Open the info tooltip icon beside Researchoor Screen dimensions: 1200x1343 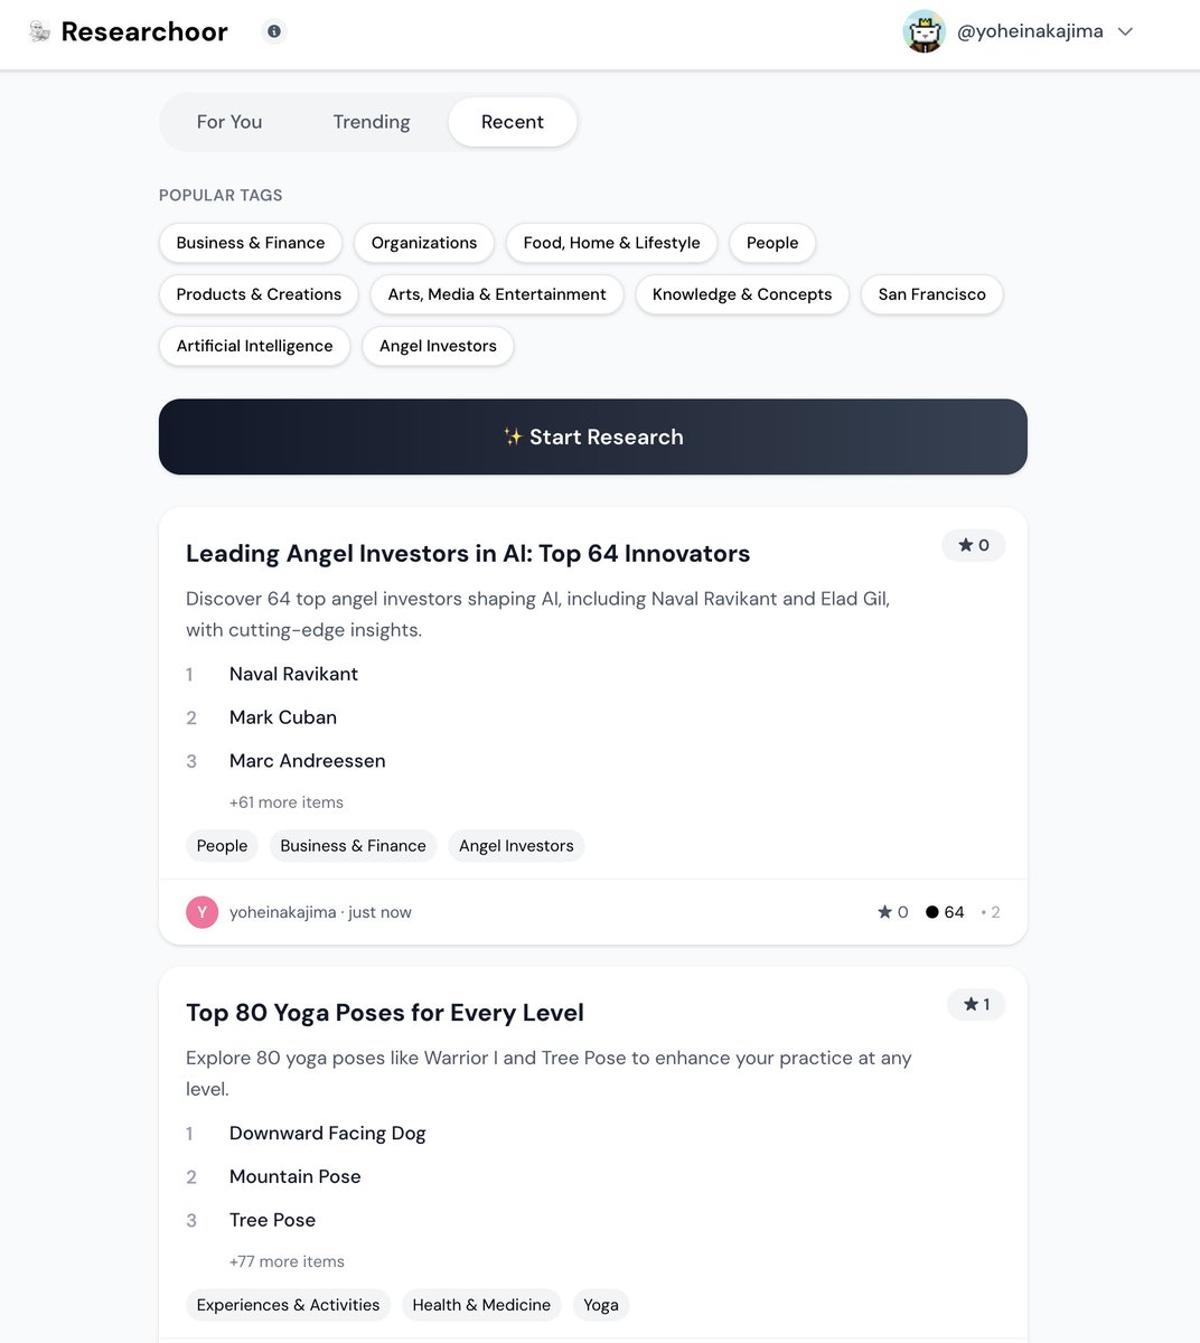tap(273, 31)
